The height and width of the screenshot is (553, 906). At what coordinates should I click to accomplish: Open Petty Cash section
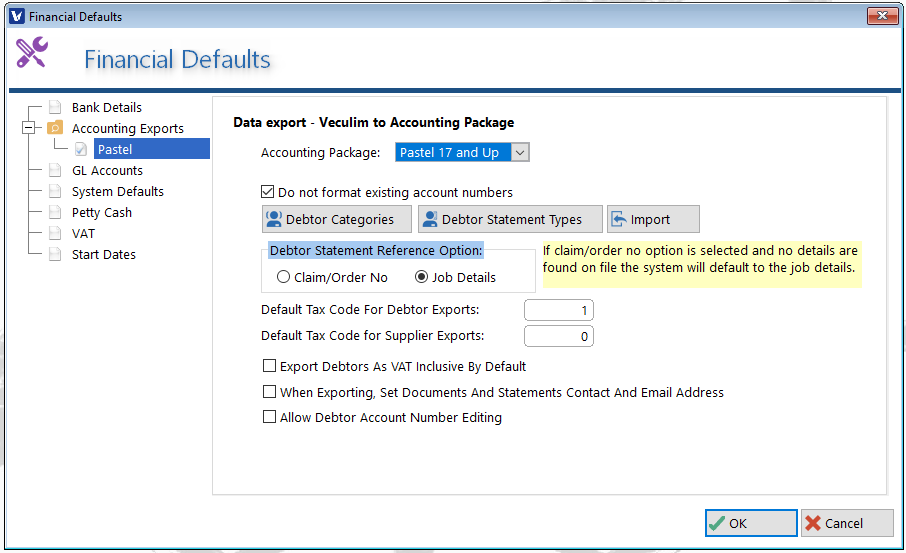point(102,213)
